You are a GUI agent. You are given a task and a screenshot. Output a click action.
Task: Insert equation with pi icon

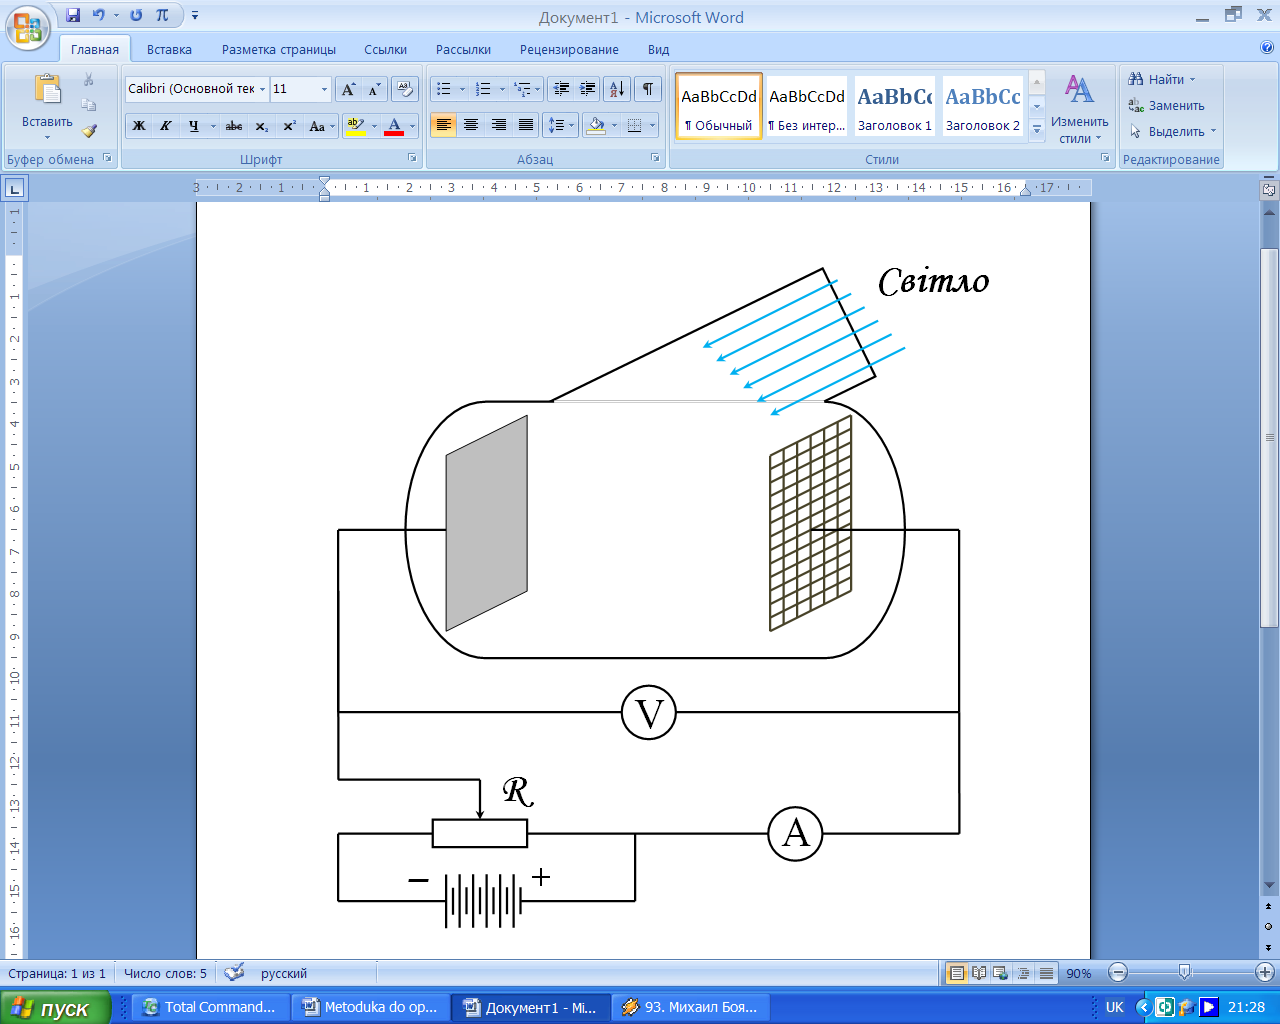click(162, 15)
